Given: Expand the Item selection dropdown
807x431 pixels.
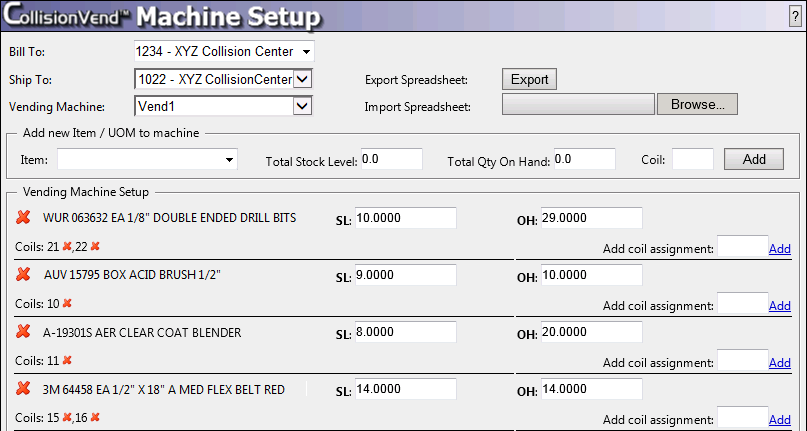Looking at the screenshot, I should [229, 159].
